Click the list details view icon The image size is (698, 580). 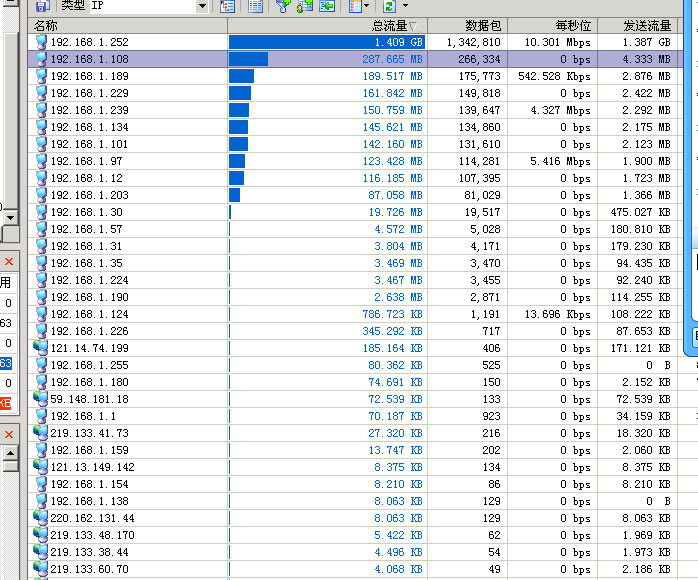(x=255, y=6)
